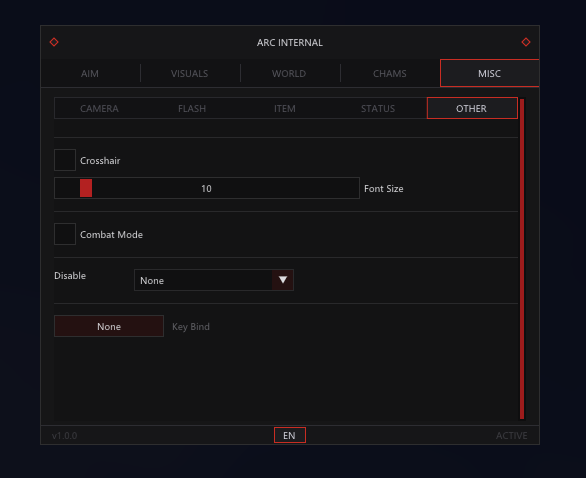The image size is (586, 478).
Task: Click the v1.0.0 version text
Action: click(64, 436)
